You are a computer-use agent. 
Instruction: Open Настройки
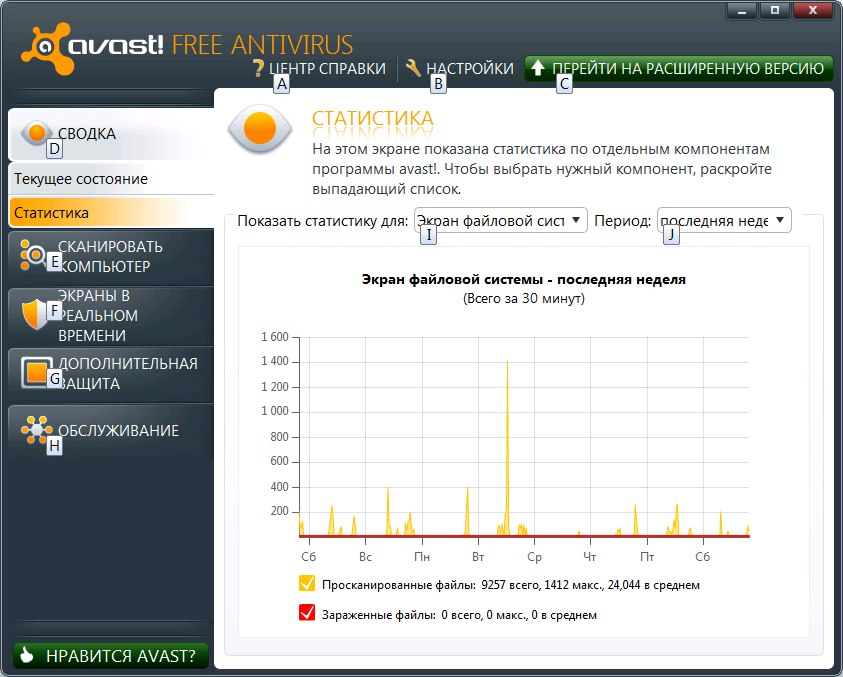[x=460, y=68]
